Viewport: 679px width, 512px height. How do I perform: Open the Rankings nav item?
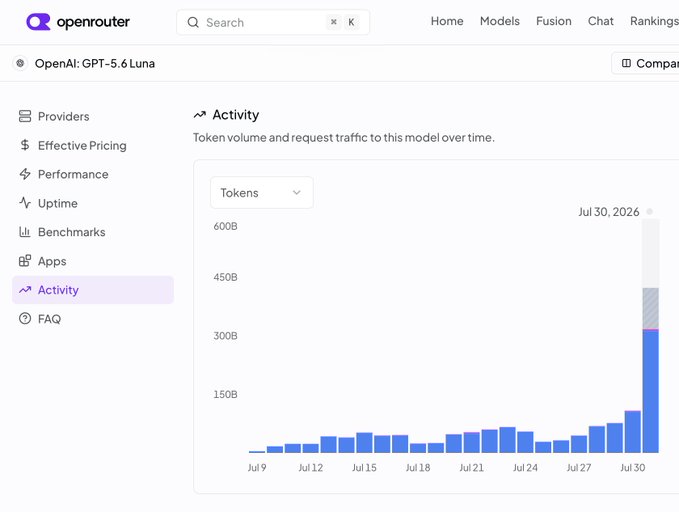tap(654, 21)
